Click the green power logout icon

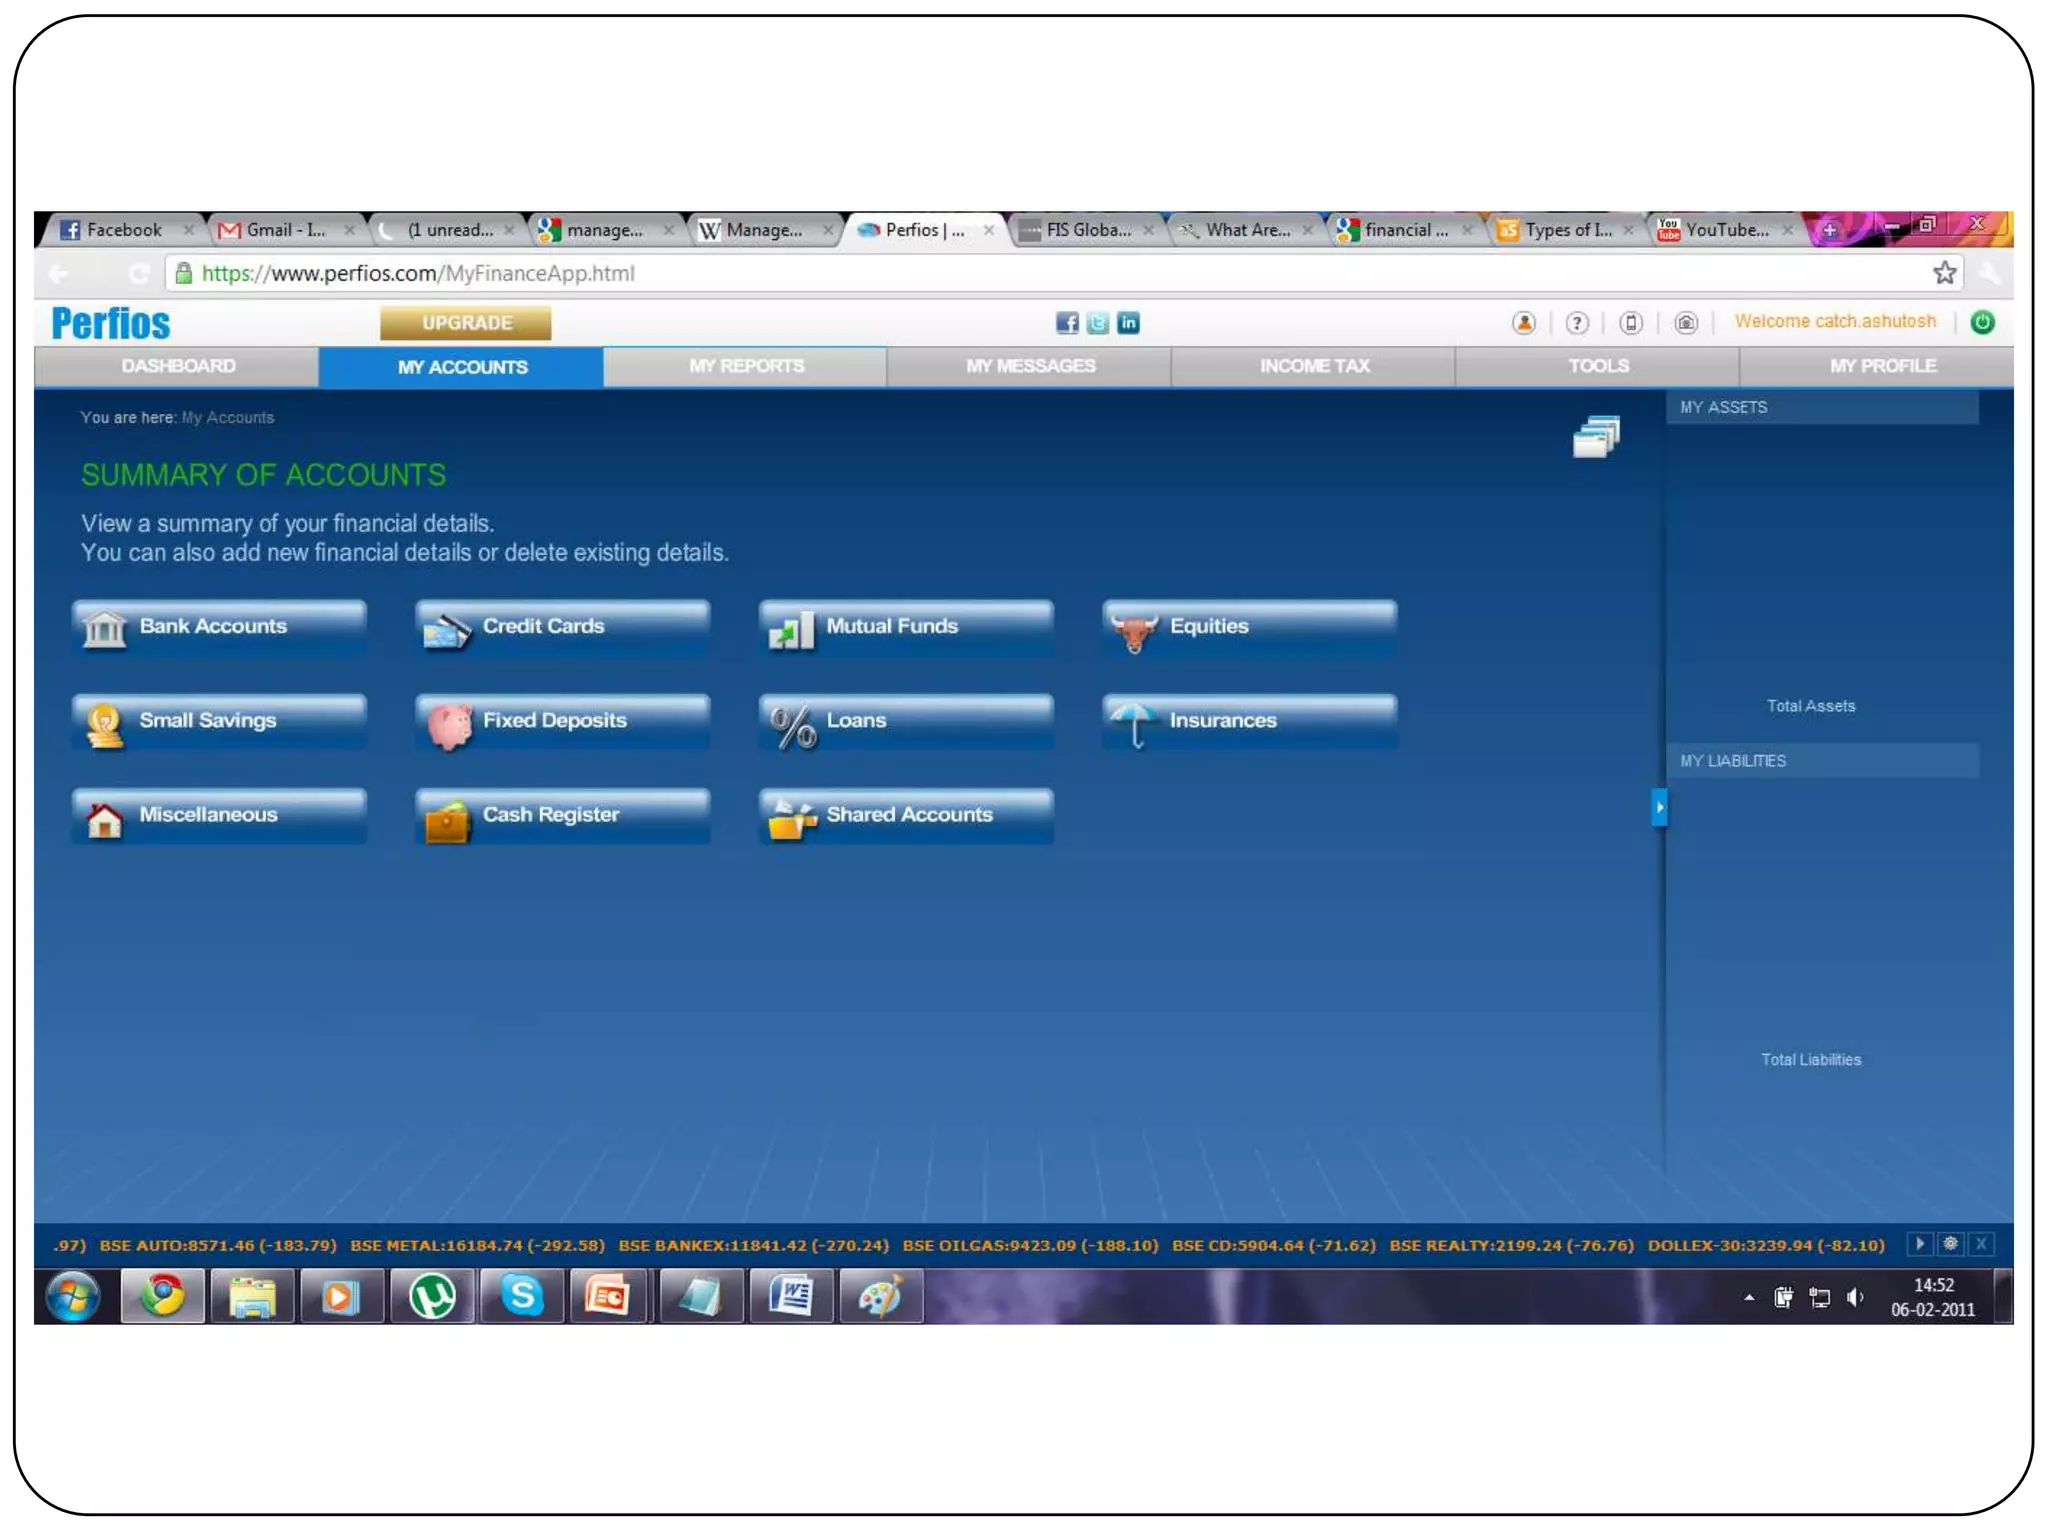(x=1982, y=322)
